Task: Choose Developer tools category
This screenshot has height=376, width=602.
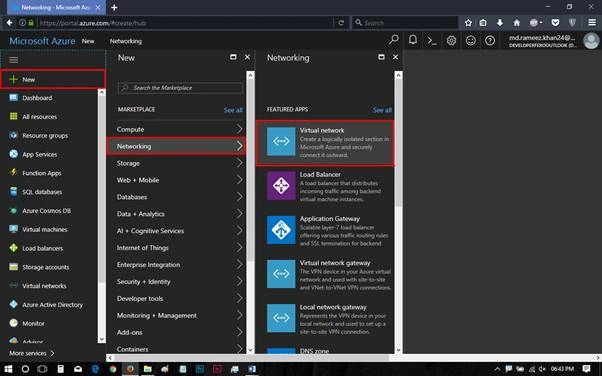Action: [176, 298]
